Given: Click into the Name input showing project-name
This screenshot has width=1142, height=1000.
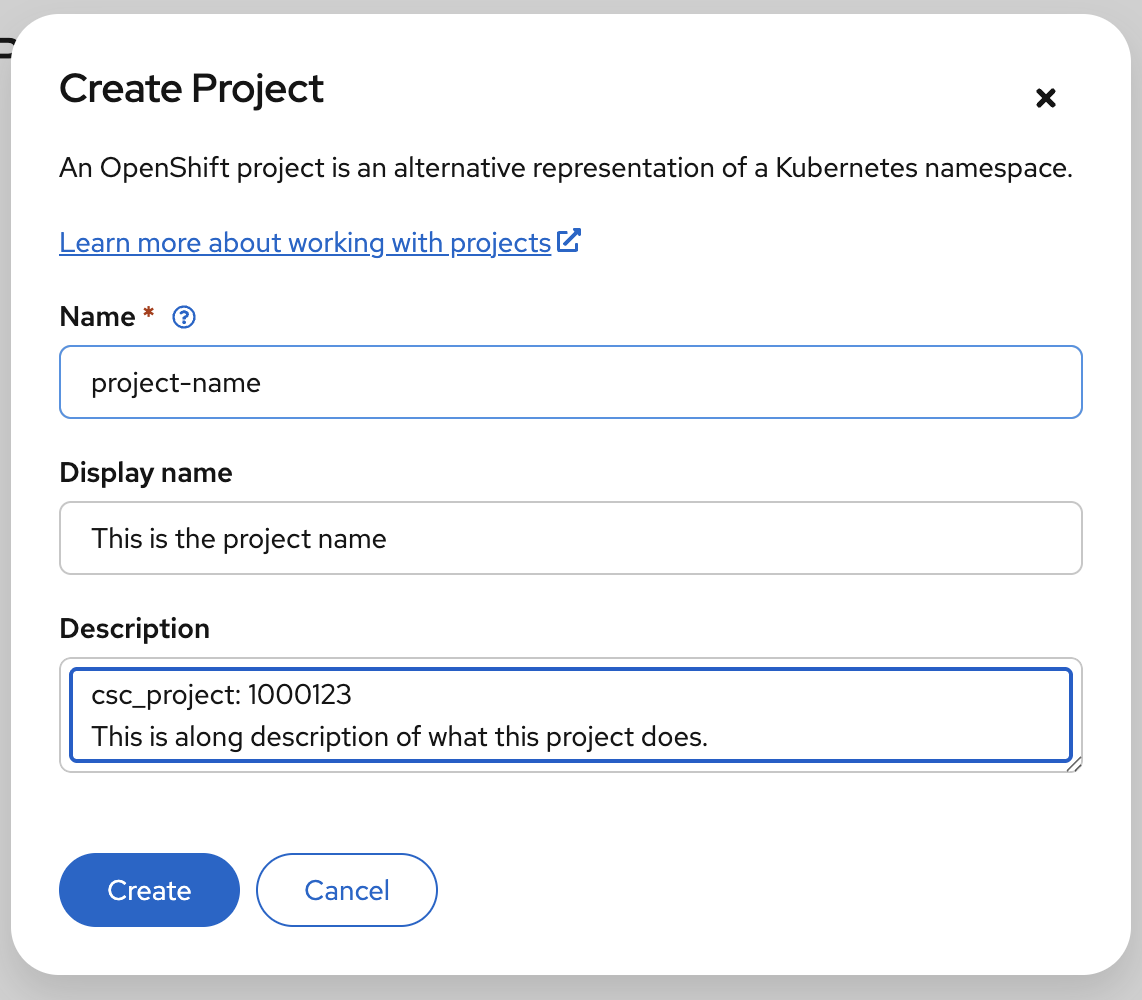Looking at the screenshot, I should coord(570,382).
